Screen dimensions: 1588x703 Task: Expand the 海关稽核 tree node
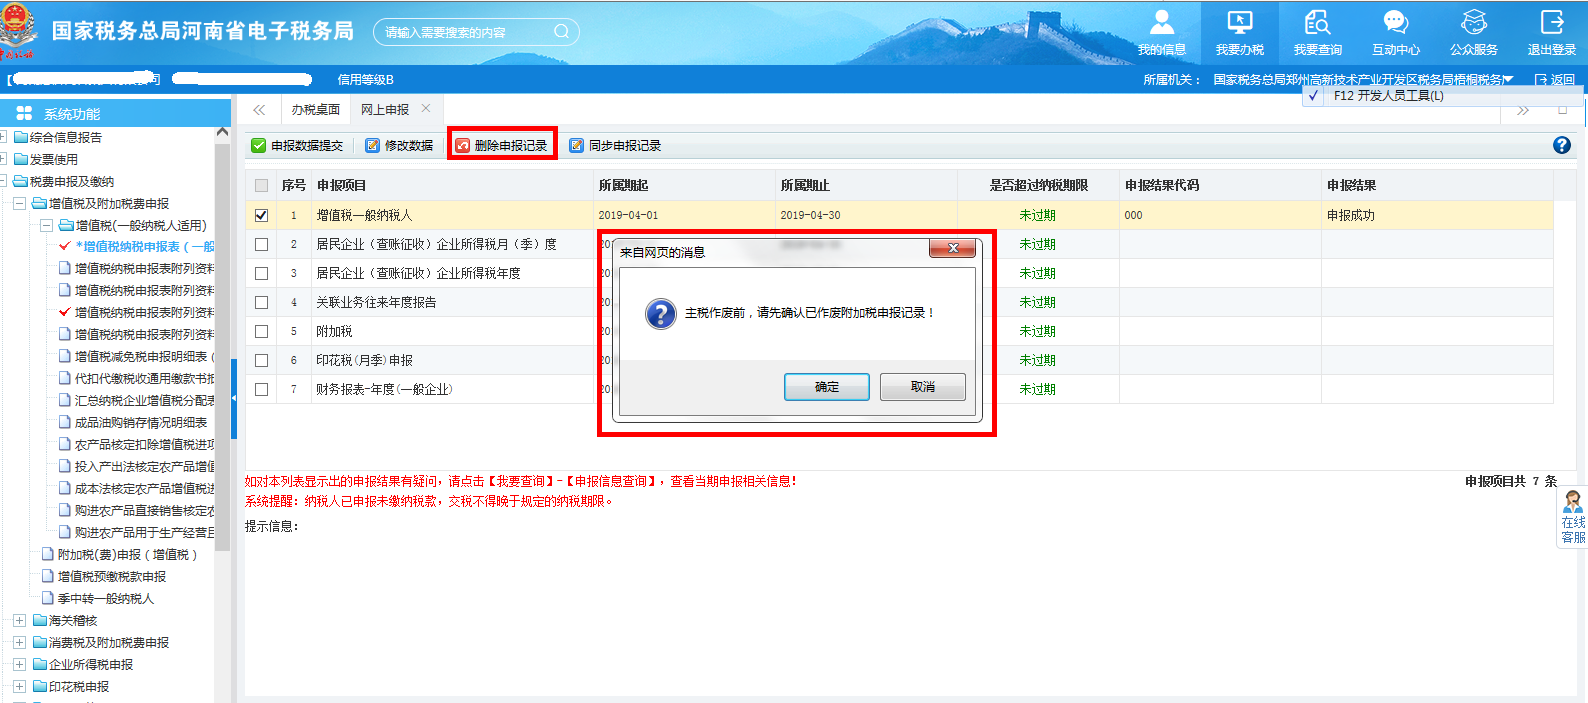pos(19,621)
